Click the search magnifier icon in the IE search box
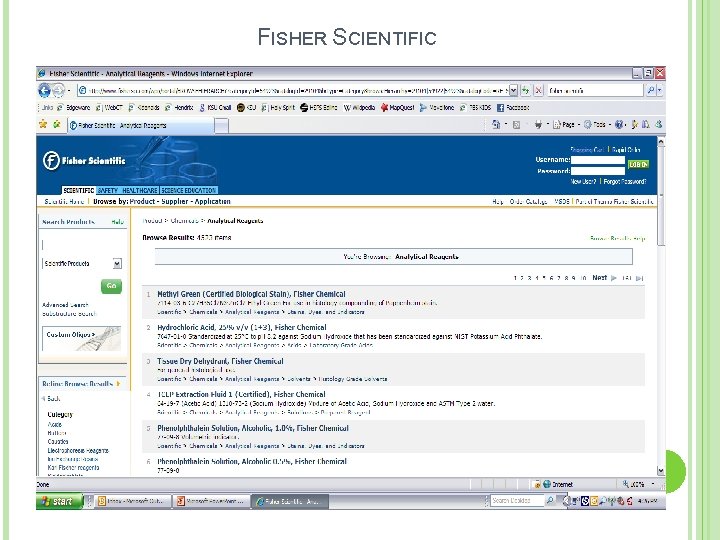 [x=650, y=90]
